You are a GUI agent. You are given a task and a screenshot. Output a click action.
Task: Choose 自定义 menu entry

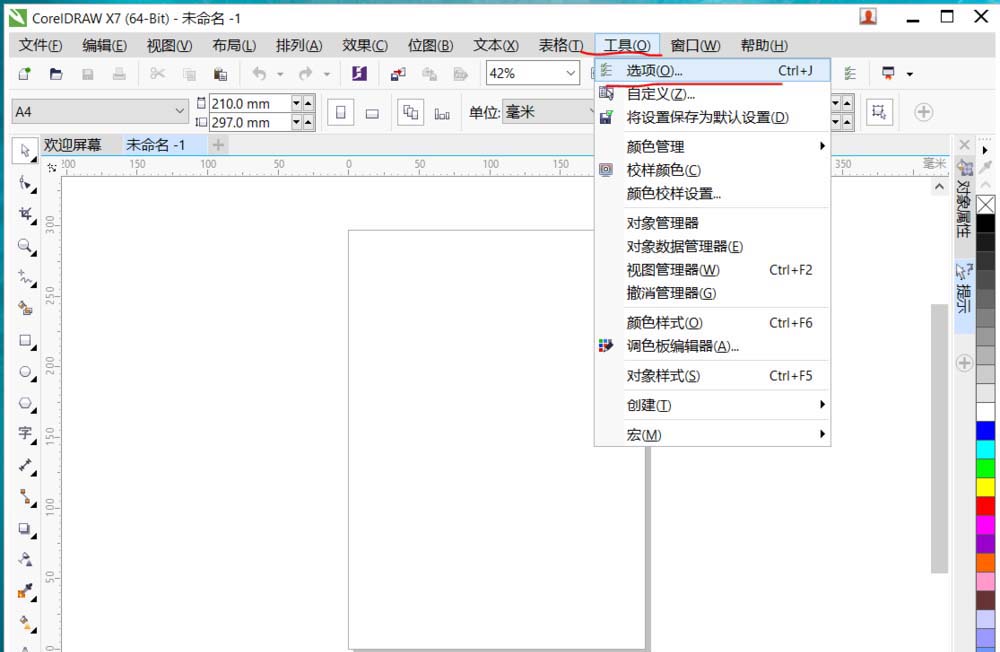(x=712, y=94)
